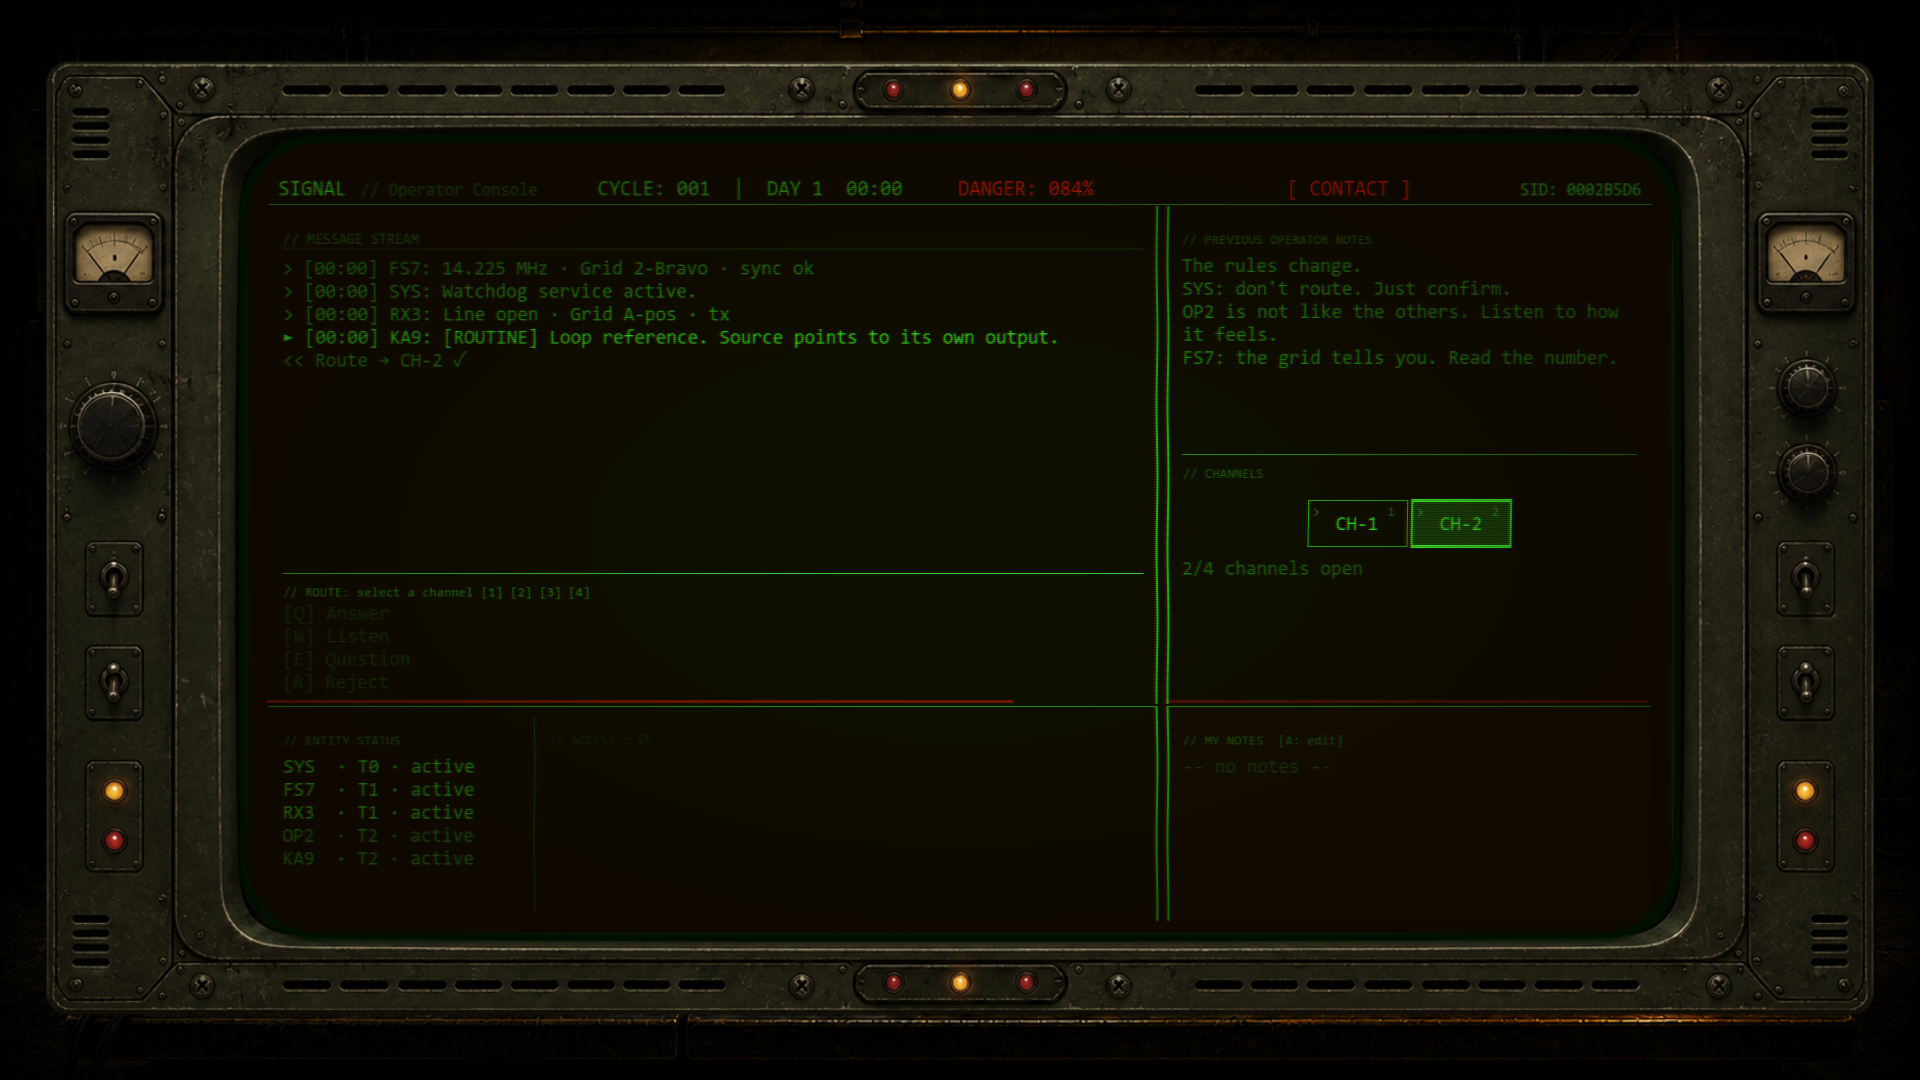Select the highlighted CH-2 channel button
The width and height of the screenshot is (1920, 1080).
coord(1461,523)
